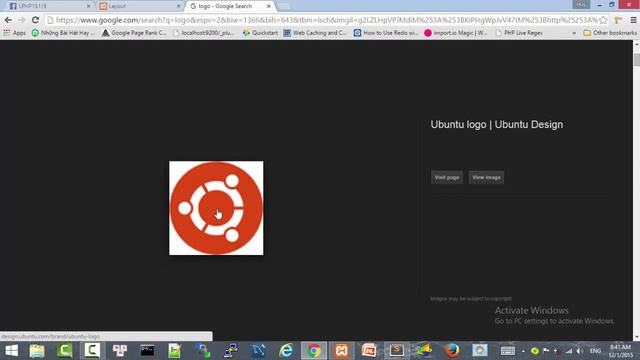Open the Sublime Text taskbar icon

point(396,351)
